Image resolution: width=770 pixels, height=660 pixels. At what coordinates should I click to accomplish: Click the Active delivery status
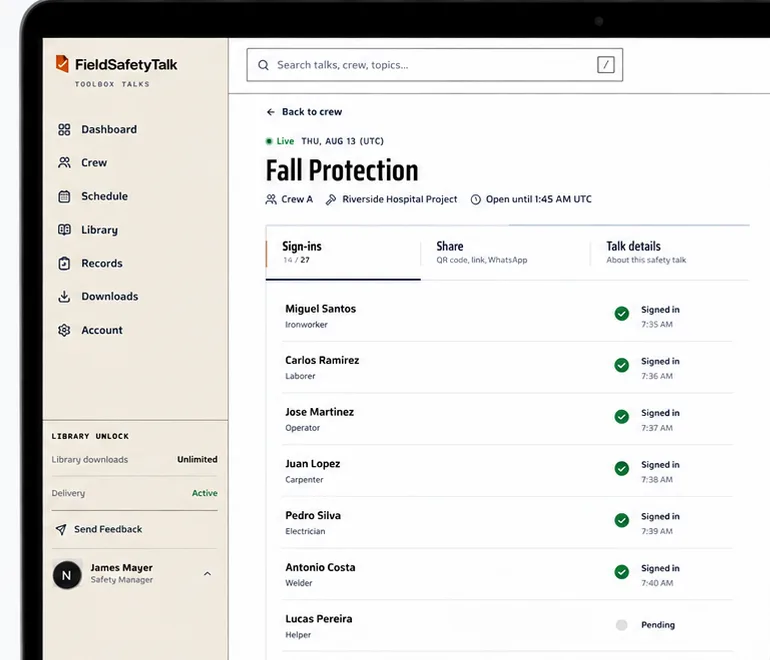click(205, 493)
